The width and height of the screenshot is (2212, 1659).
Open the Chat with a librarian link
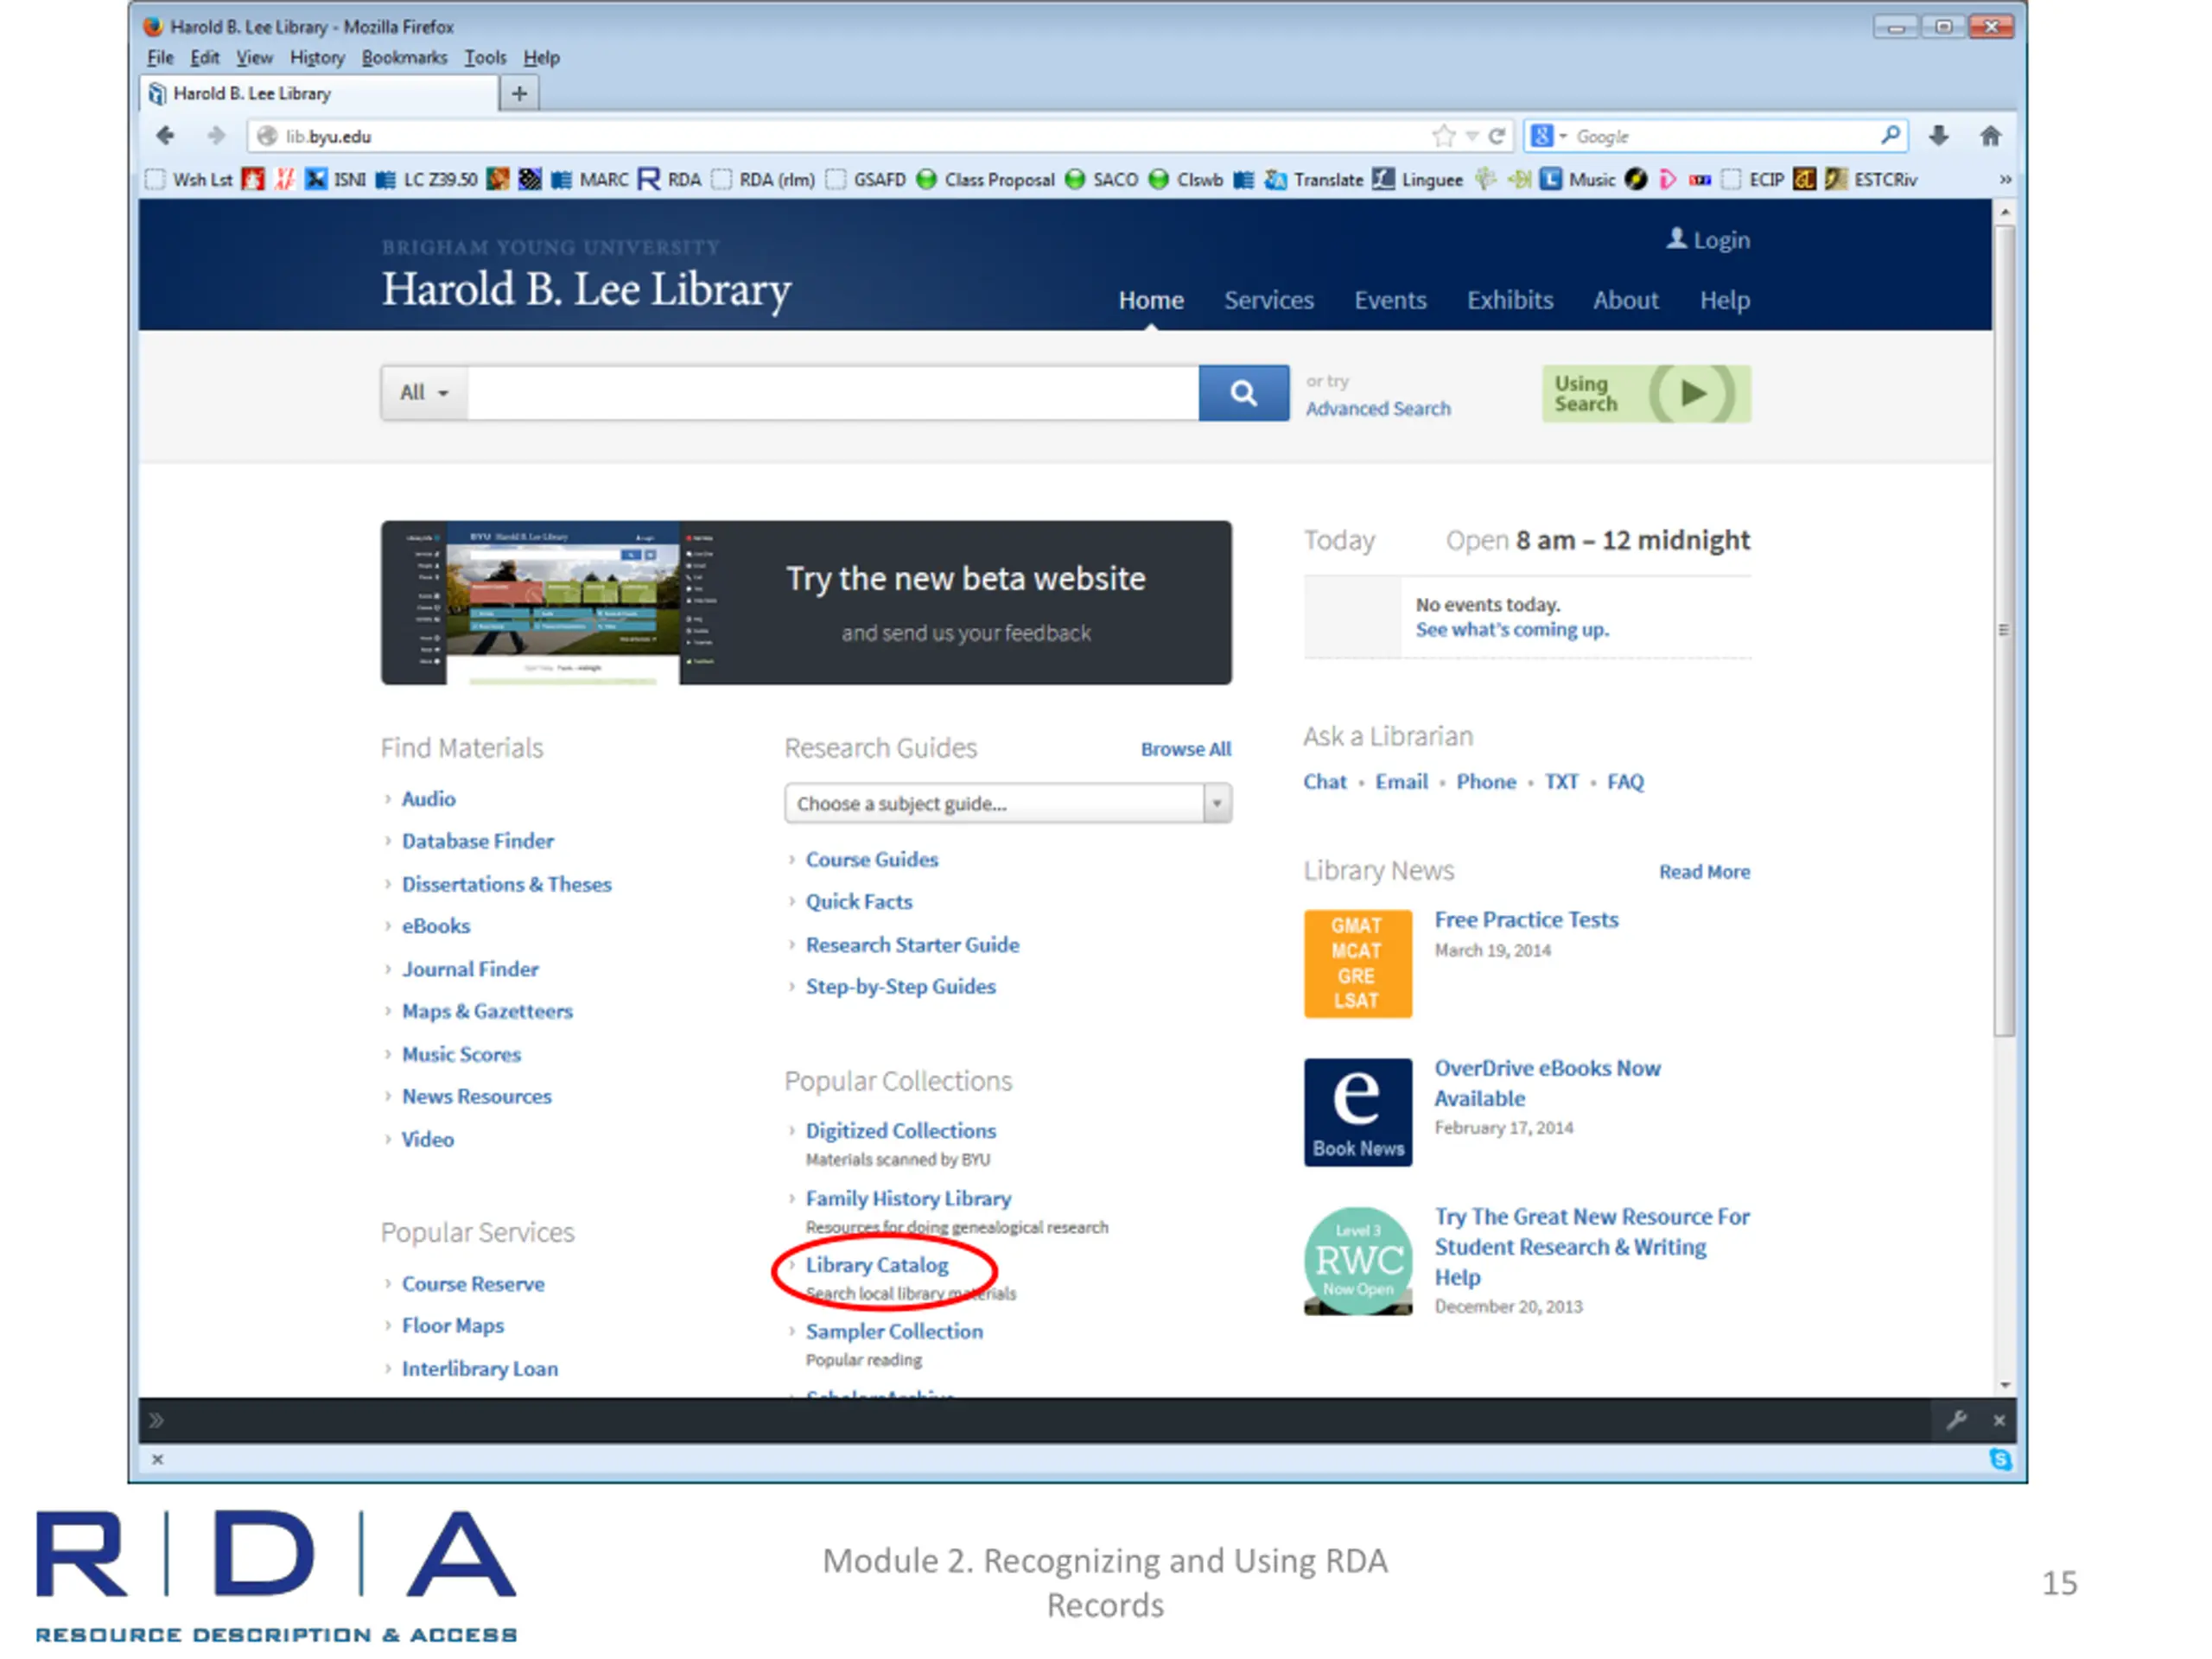[x=1324, y=782]
